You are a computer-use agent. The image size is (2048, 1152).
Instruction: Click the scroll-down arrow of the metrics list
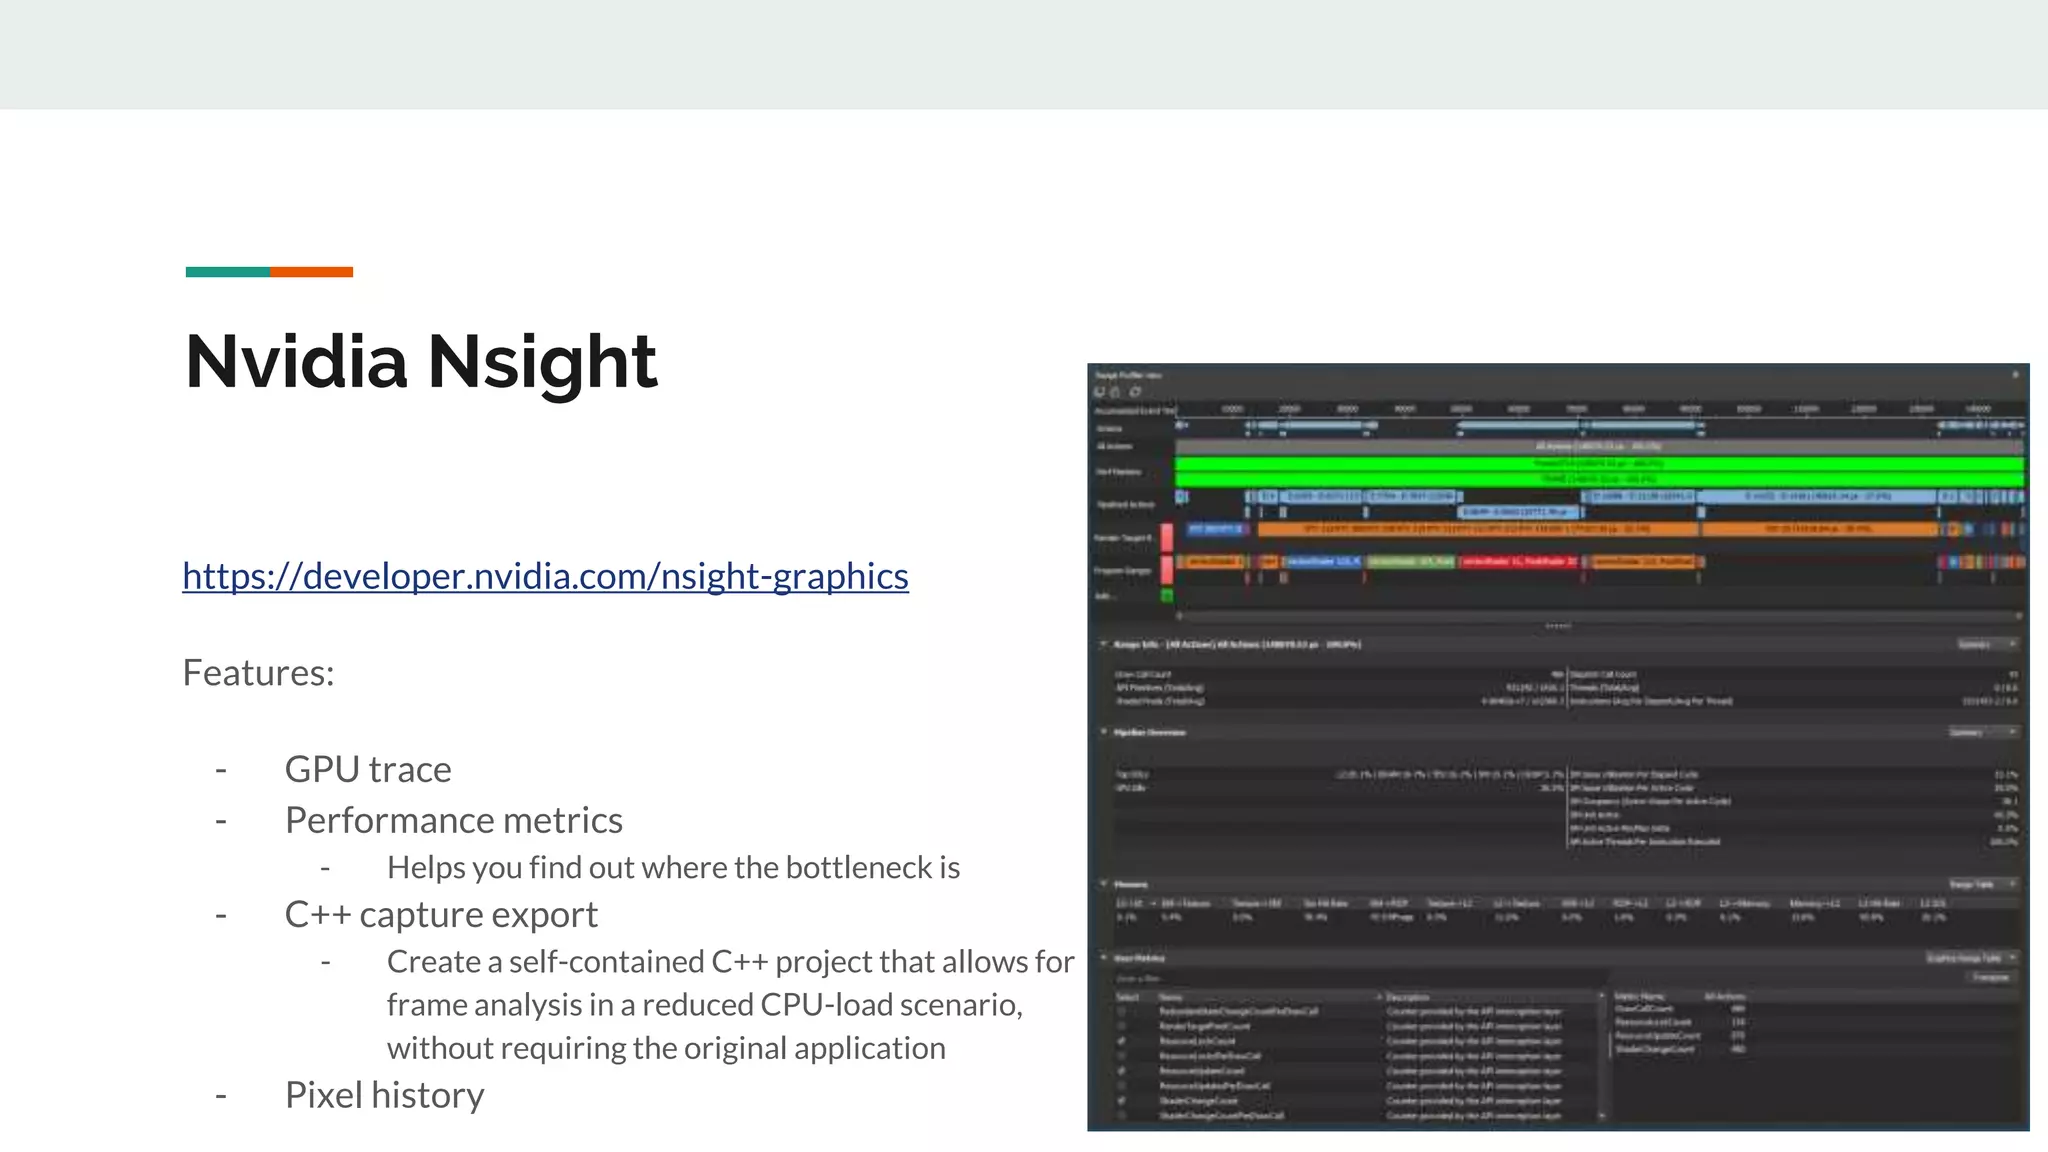(x=1602, y=1116)
